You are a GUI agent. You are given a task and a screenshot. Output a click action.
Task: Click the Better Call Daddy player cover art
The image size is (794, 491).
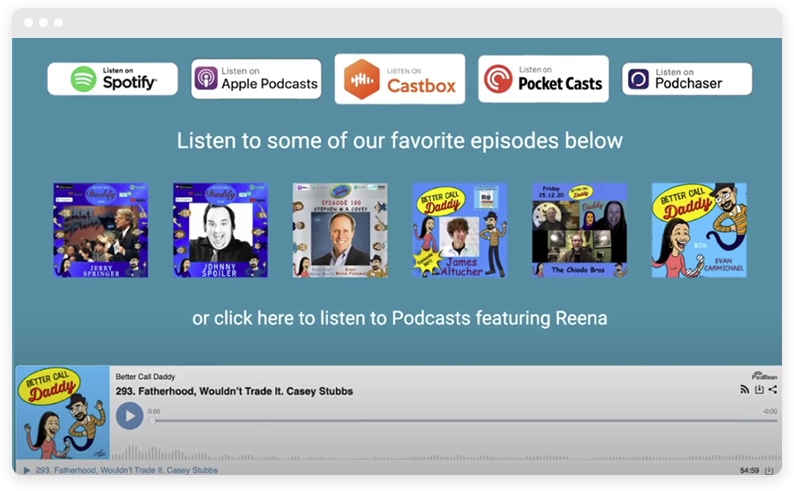[x=63, y=413]
